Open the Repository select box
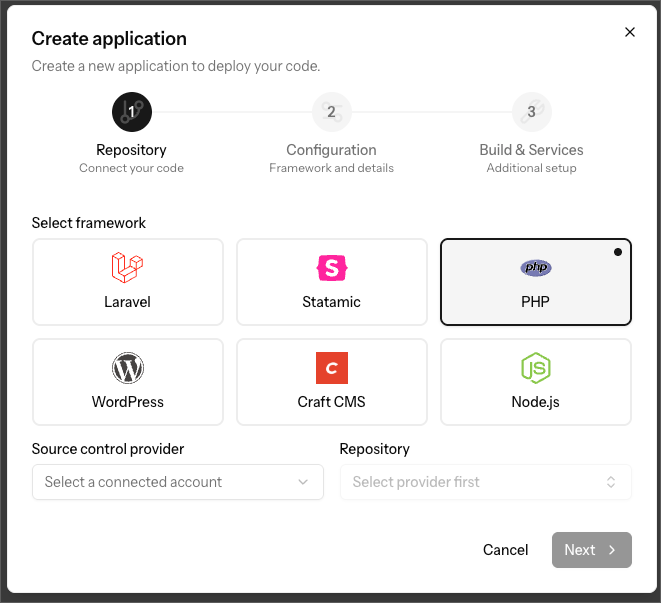The height and width of the screenshot is (603, 661). (486, 482)
